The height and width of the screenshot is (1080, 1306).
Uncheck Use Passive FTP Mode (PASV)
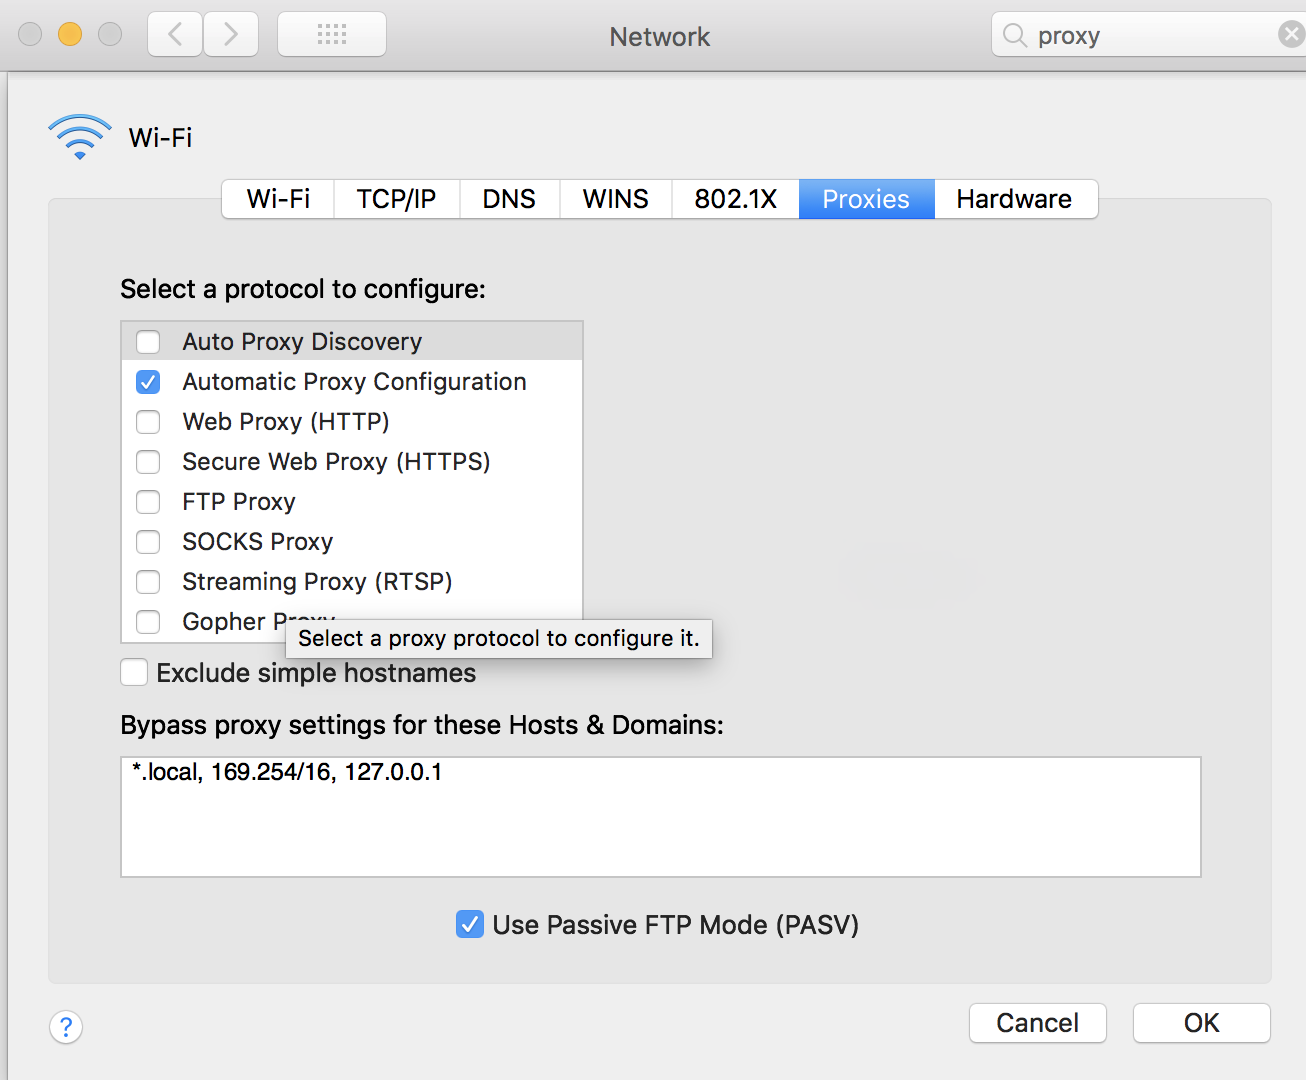[x=469, y=924]
